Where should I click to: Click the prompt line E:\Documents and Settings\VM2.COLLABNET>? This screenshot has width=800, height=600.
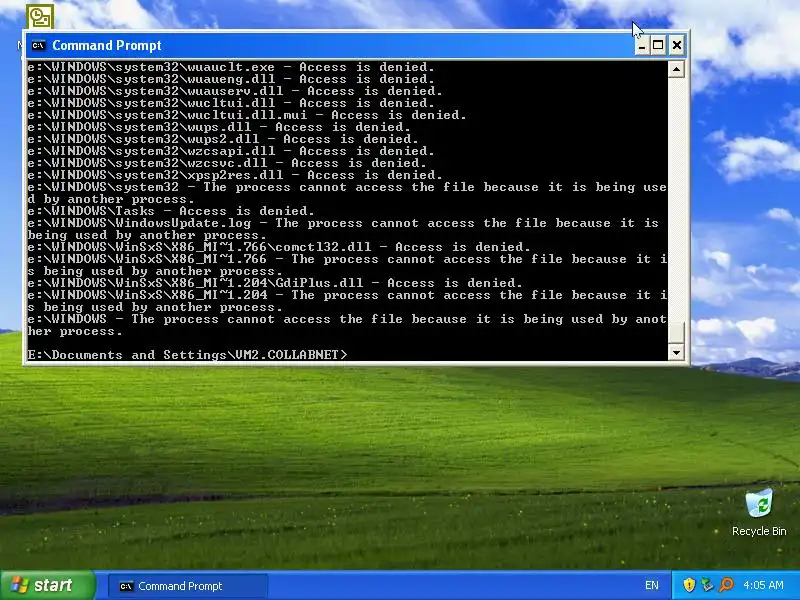(x=187, y=355)
